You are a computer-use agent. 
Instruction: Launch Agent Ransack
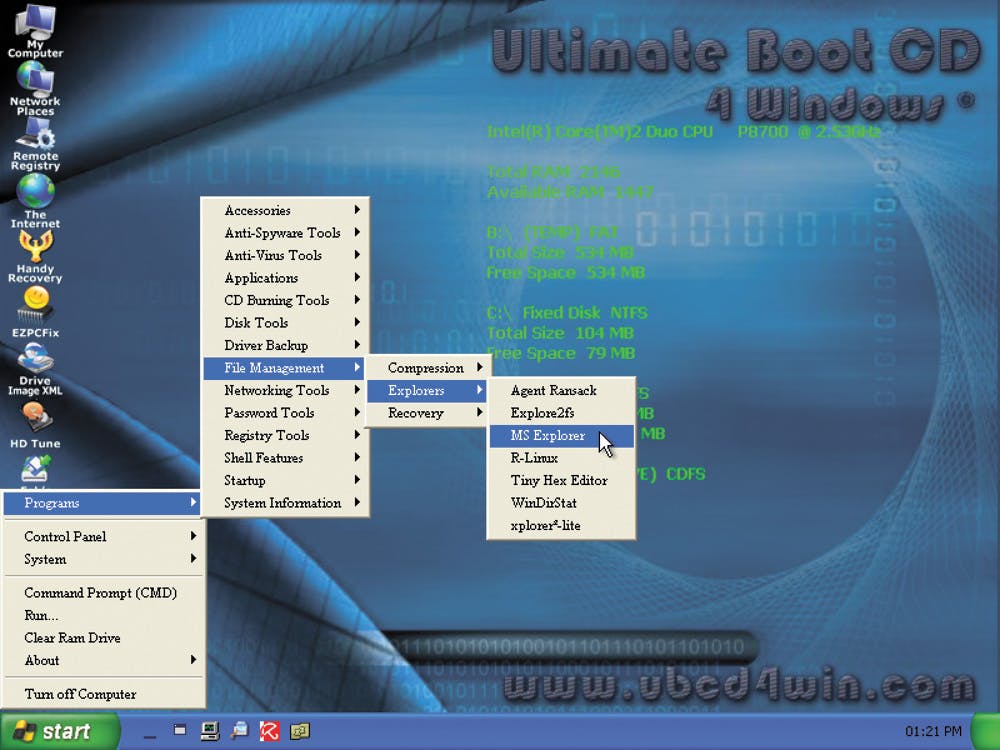pyautogui.click(x=561, y=390)
